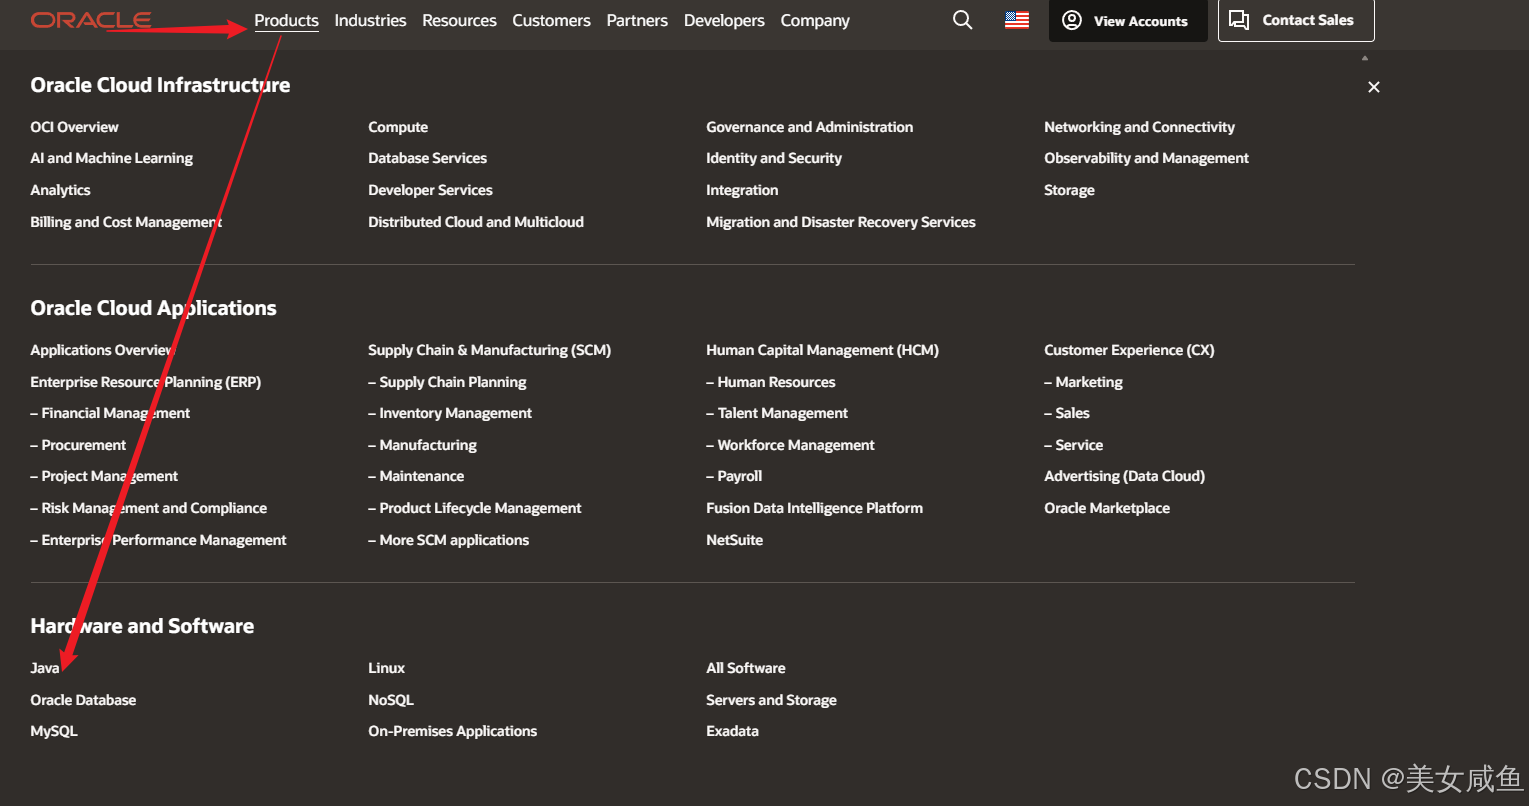Select Oracle Marketplace
The width and height of the screenshot is (1529, 806).
click(x=1107, y=508)
